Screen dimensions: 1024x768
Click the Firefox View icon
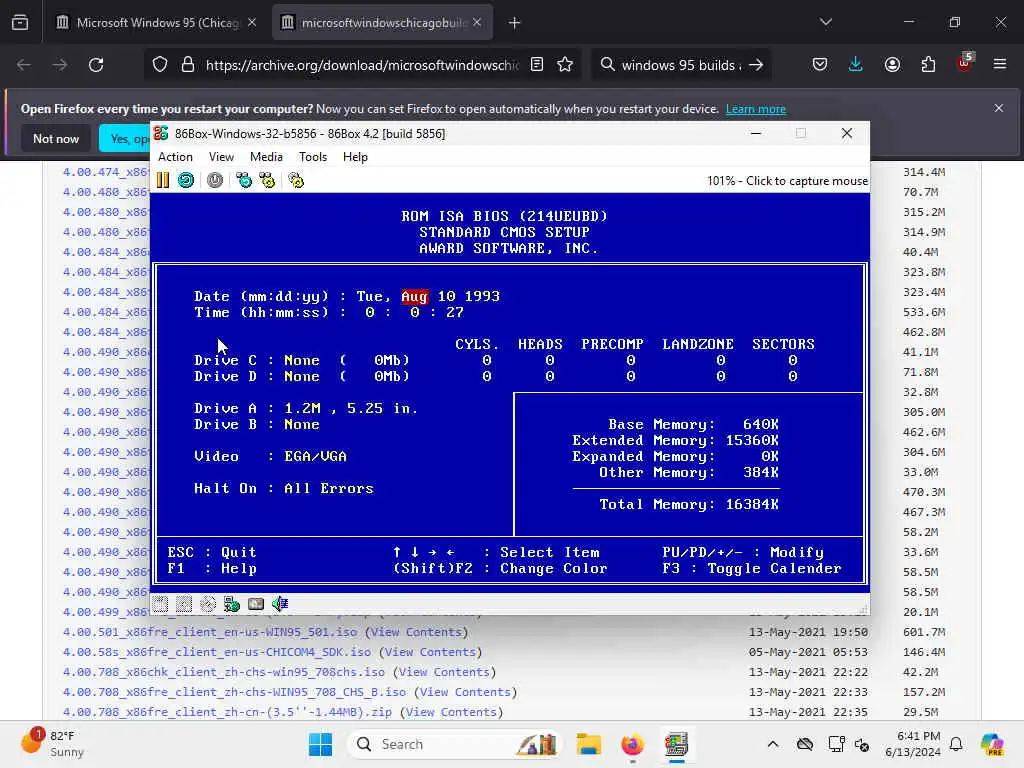[x=20, y=23]
